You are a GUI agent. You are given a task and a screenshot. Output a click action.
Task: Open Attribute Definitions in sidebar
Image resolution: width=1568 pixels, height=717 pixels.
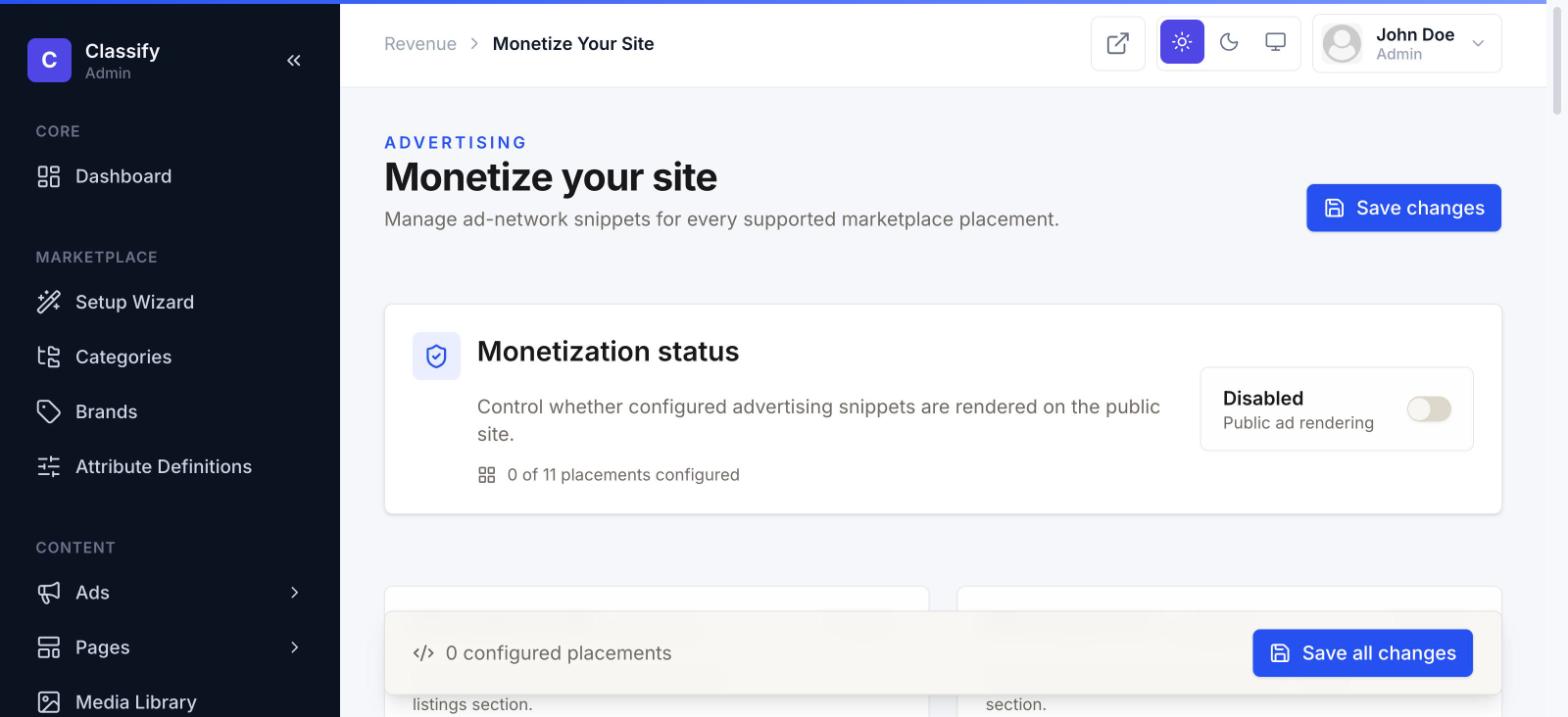[170, 467]
